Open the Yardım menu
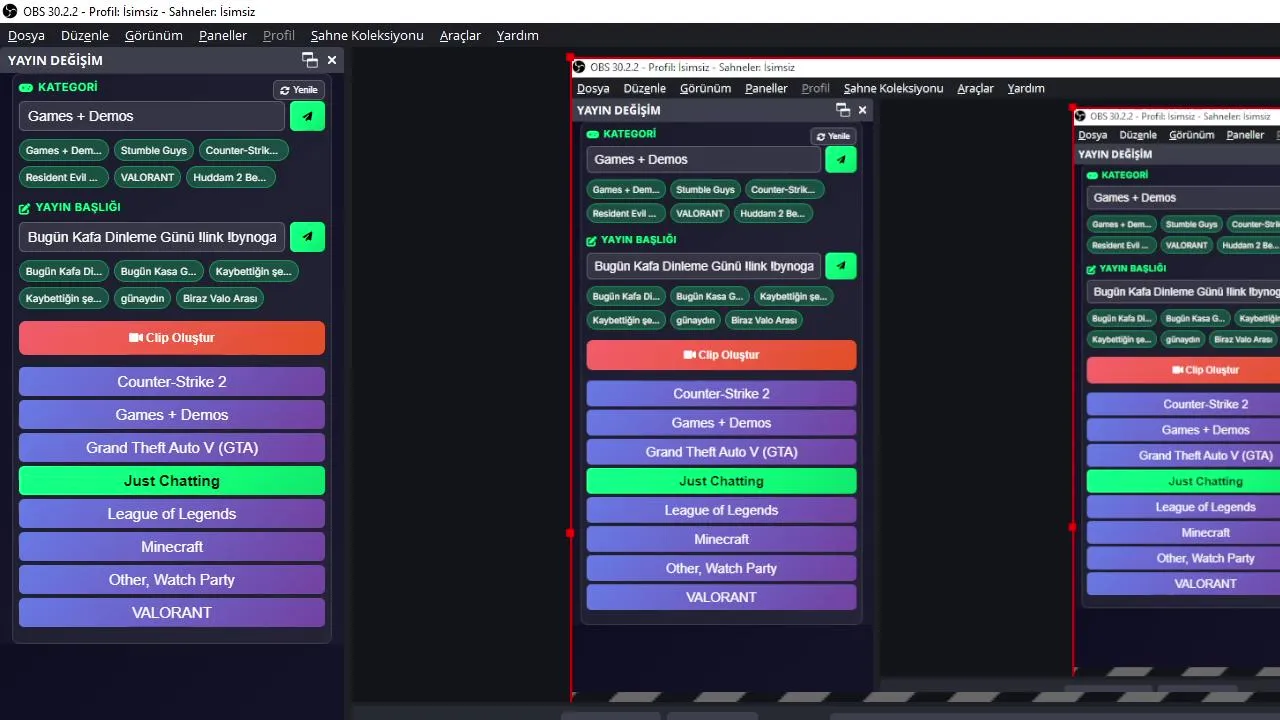This screenshot has height=720, width=1280. coord(518,35)
